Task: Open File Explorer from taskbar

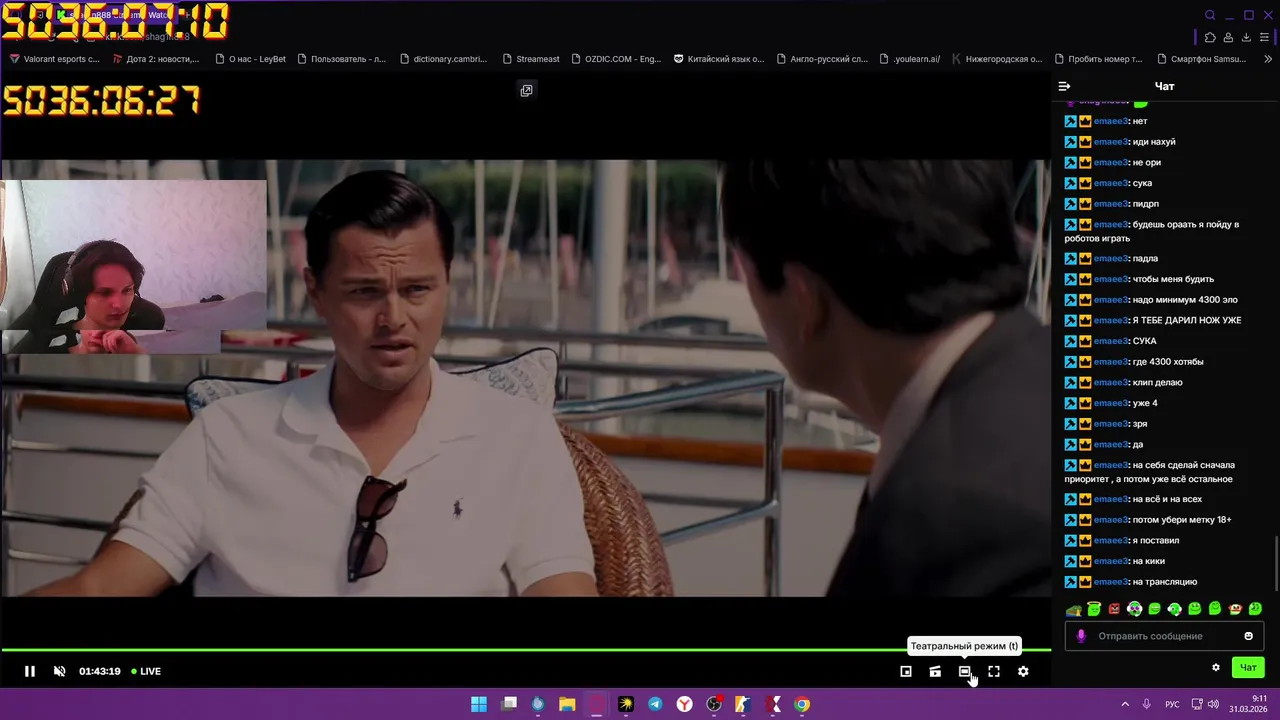Action: pyautogui.click(x=567, y=704)
